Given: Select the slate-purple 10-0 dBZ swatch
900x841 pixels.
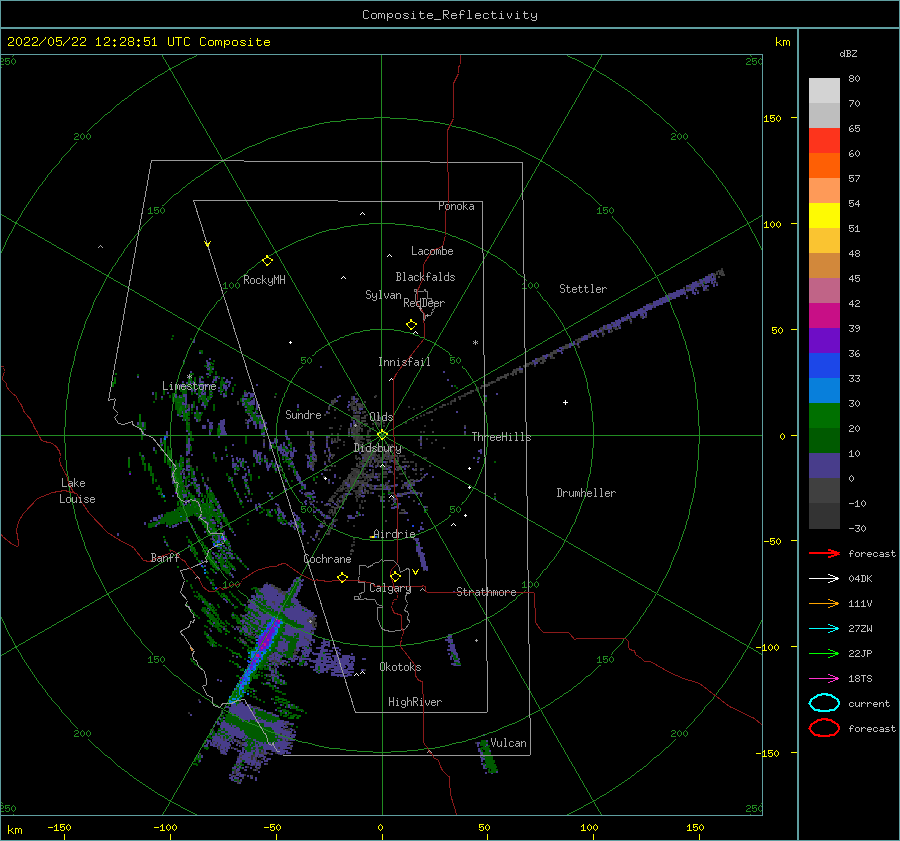Looking at the screenshot, I should click(x=824, y=466).
